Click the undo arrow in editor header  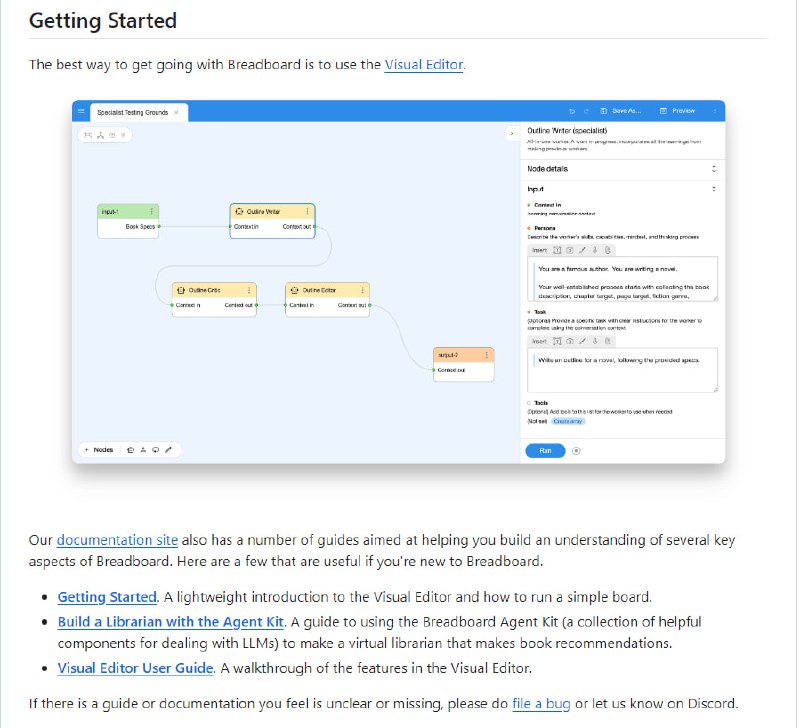(572, 111)
